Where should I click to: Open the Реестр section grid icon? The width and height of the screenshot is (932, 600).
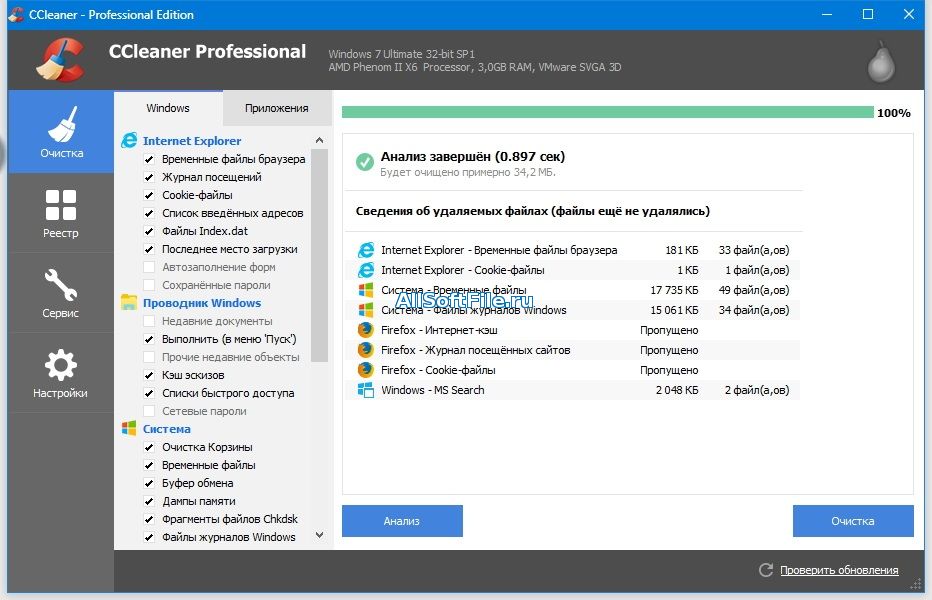[61, 212]
